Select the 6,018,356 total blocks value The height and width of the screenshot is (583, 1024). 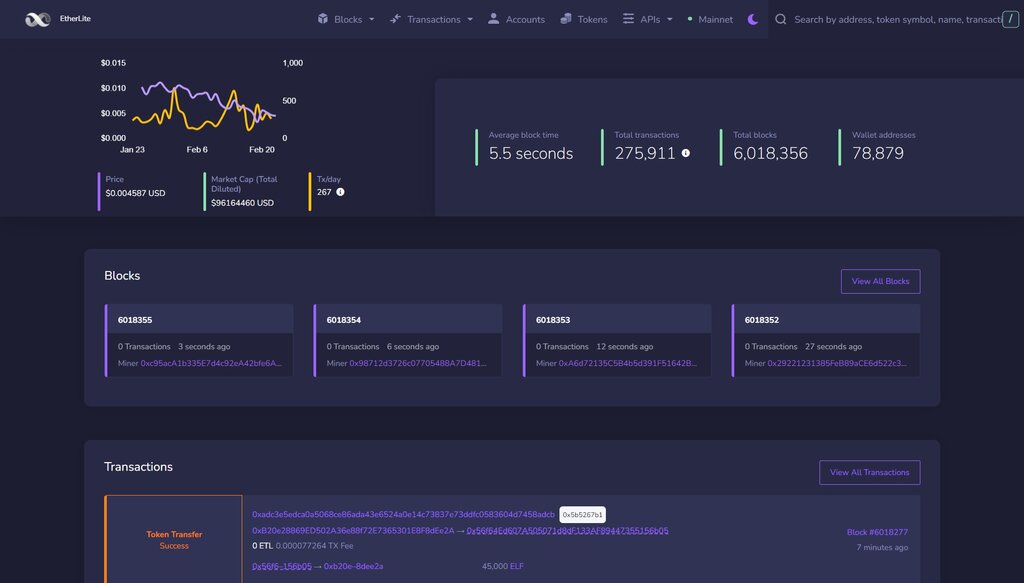point(771,153)
